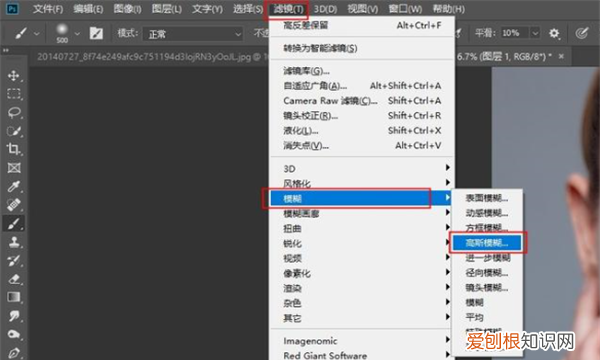
Task: Choose 高斯模糊... from blur submenu
Action: tap(487, 243)
